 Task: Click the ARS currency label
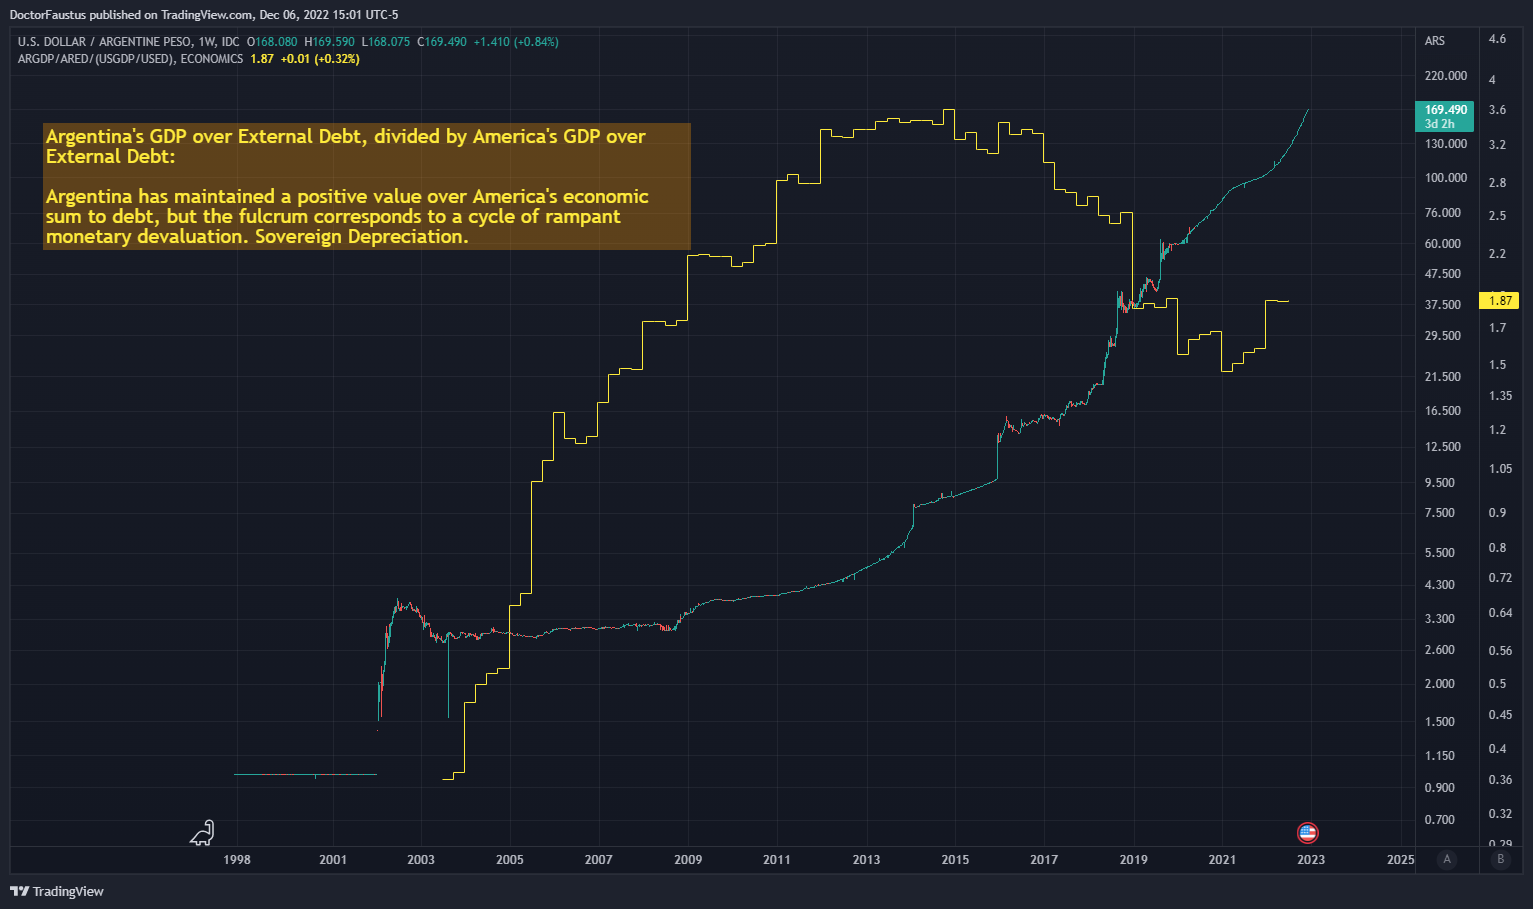1435,41
